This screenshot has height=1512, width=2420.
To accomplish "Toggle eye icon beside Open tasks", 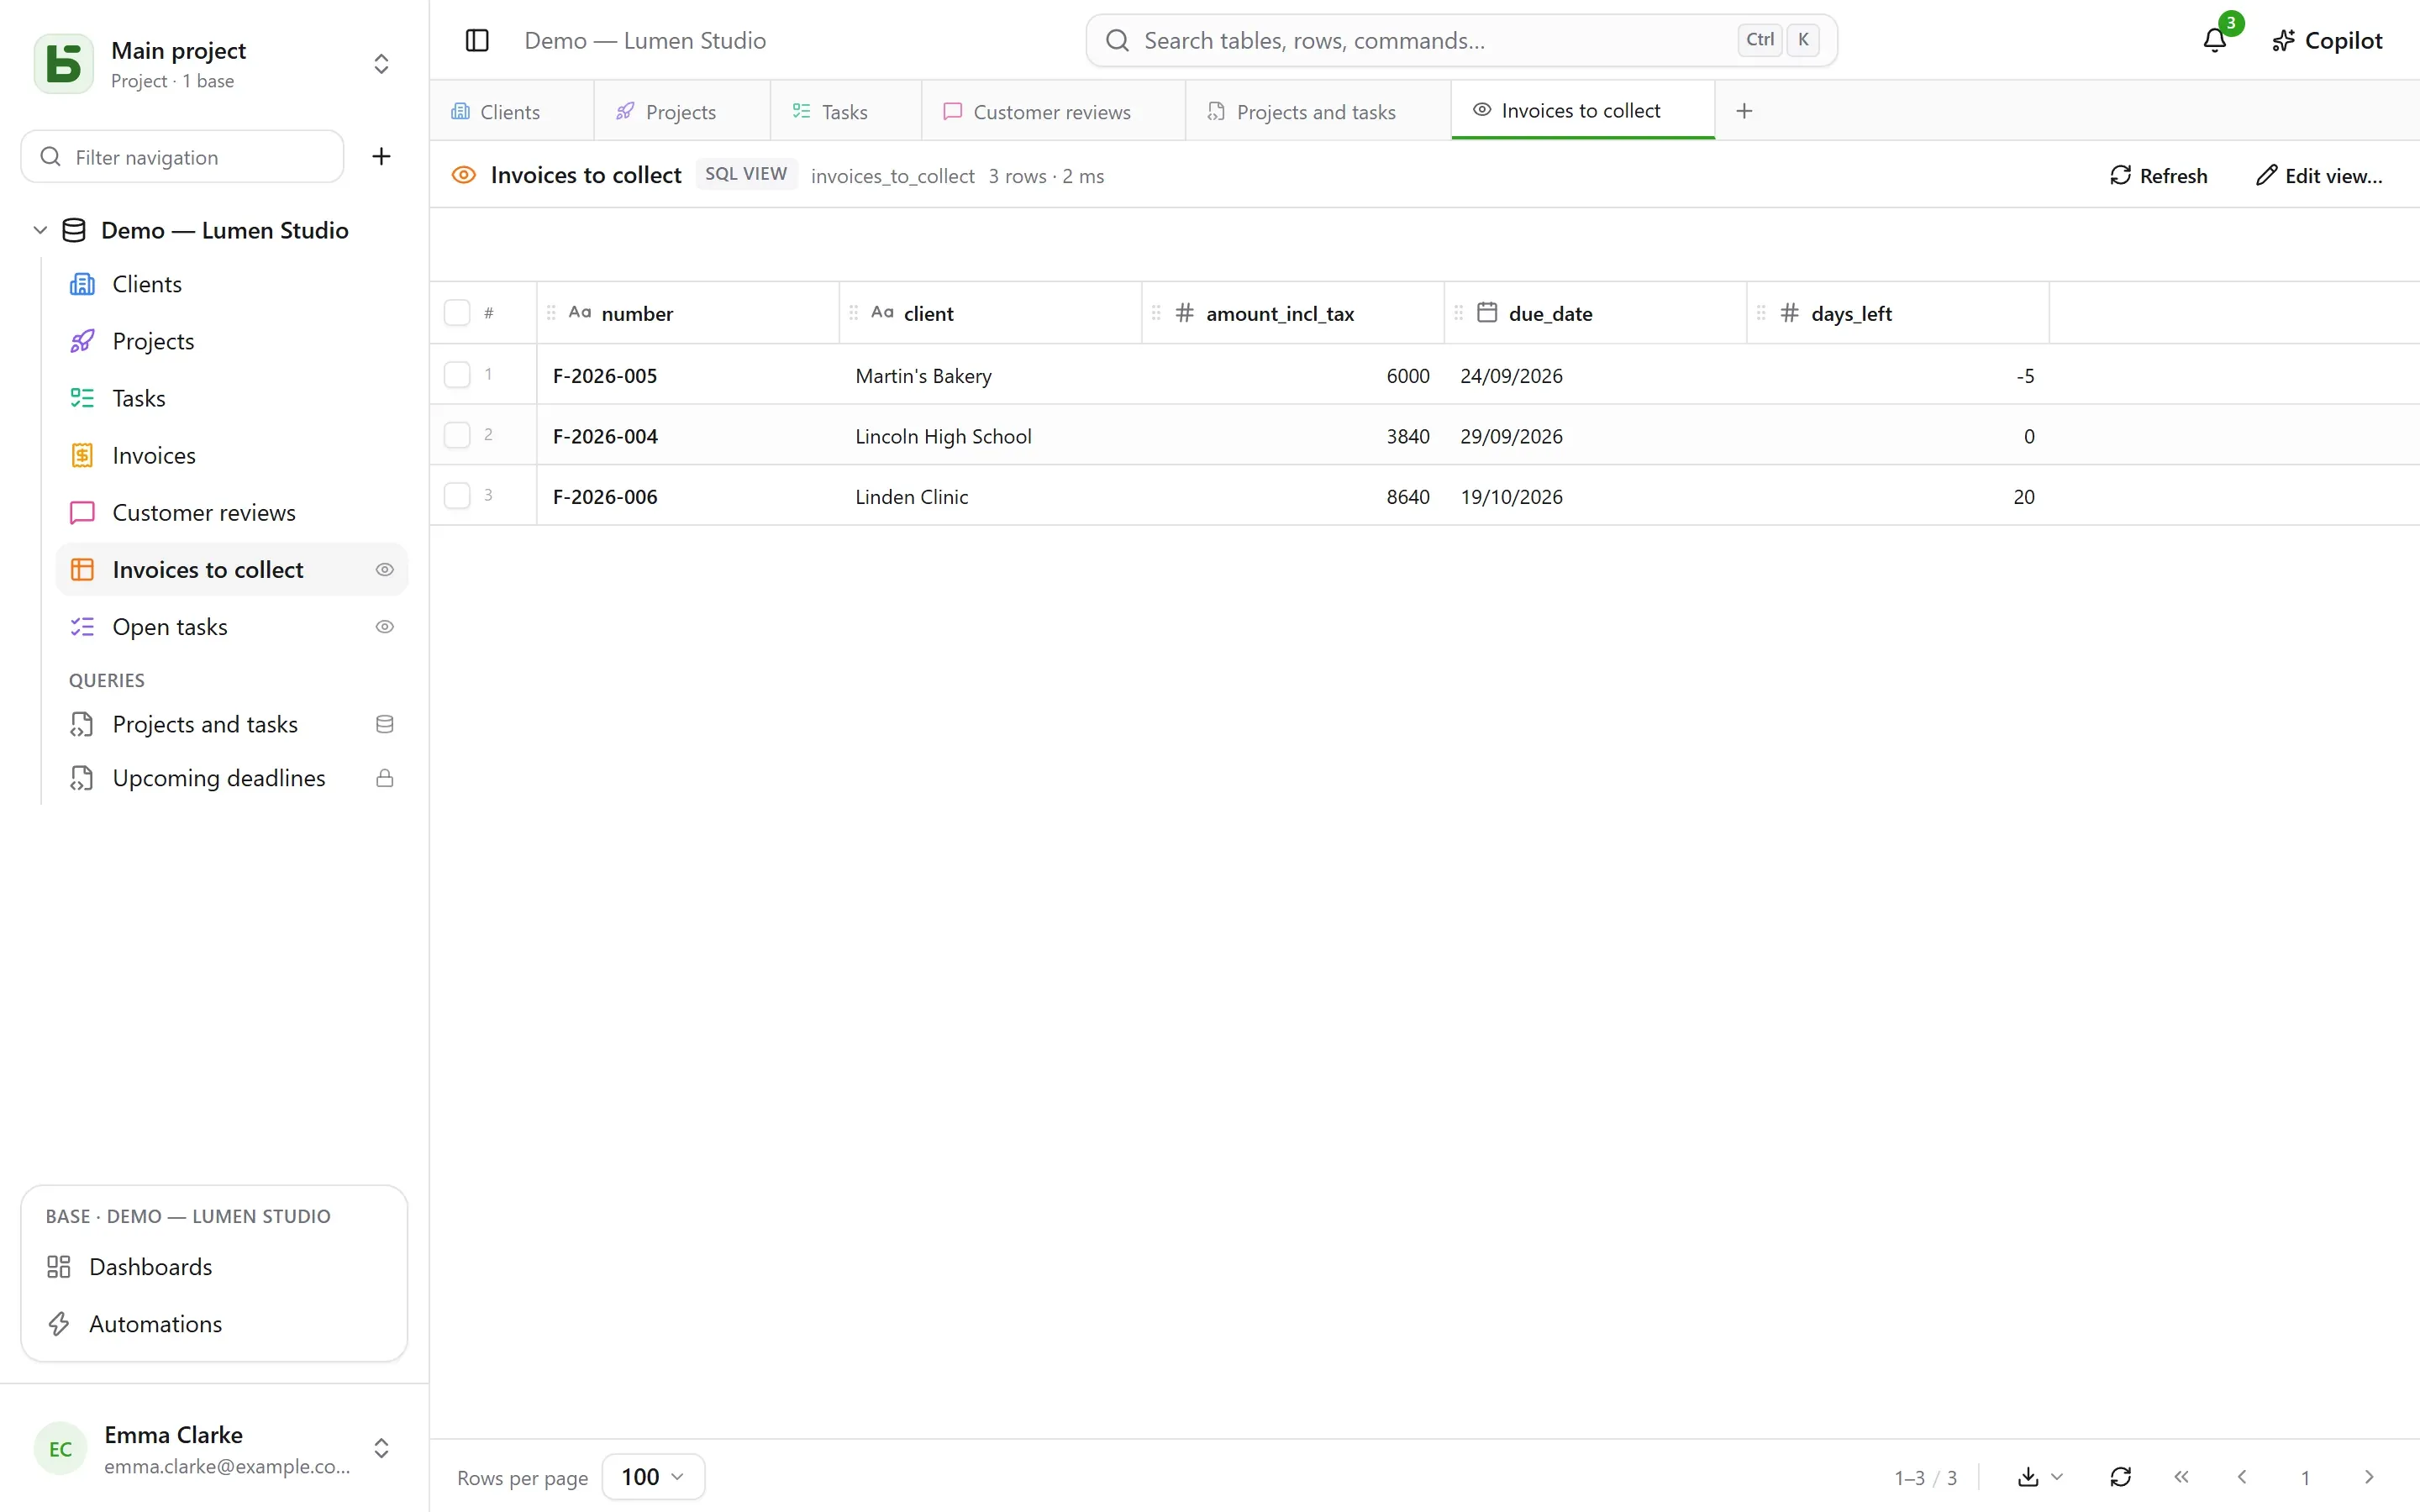I will click(384, 627).
